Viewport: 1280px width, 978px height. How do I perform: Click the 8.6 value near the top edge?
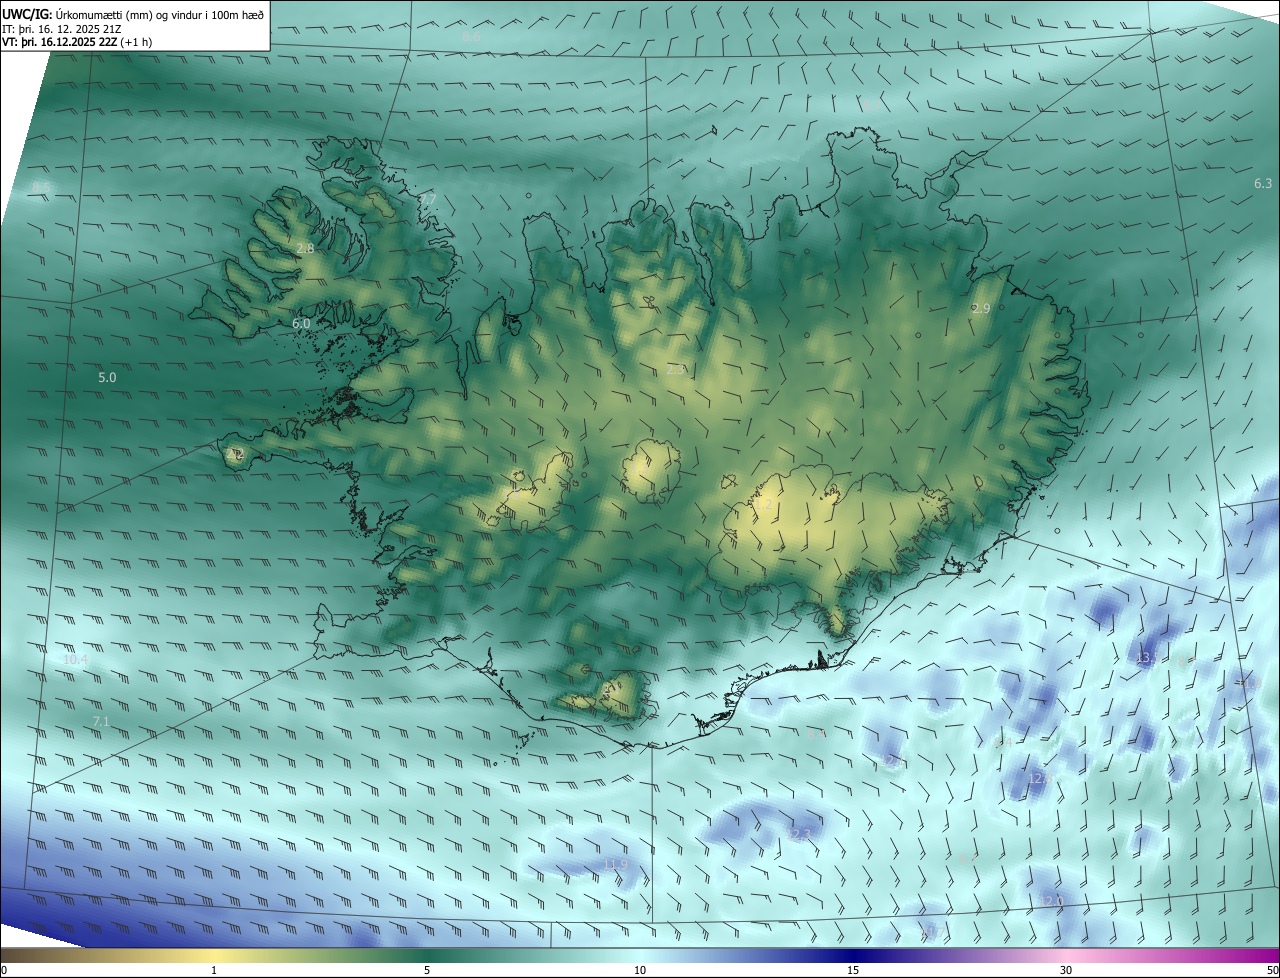click(x=472, y=36)
